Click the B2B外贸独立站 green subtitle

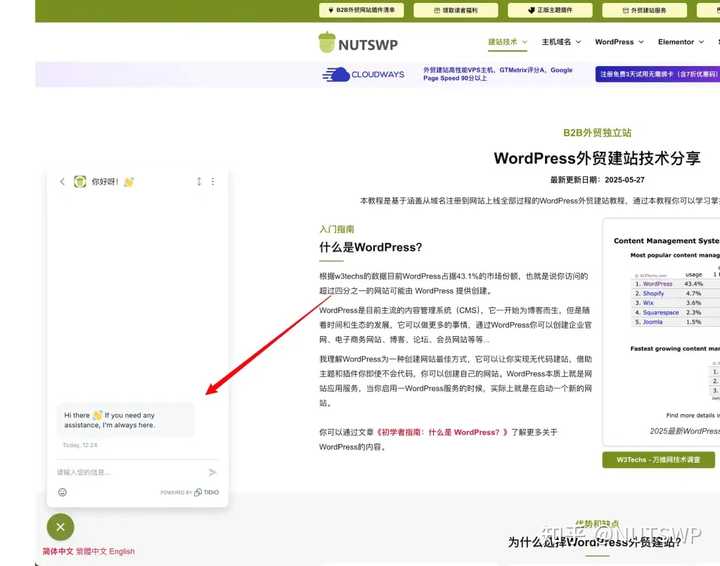[597, 133]
